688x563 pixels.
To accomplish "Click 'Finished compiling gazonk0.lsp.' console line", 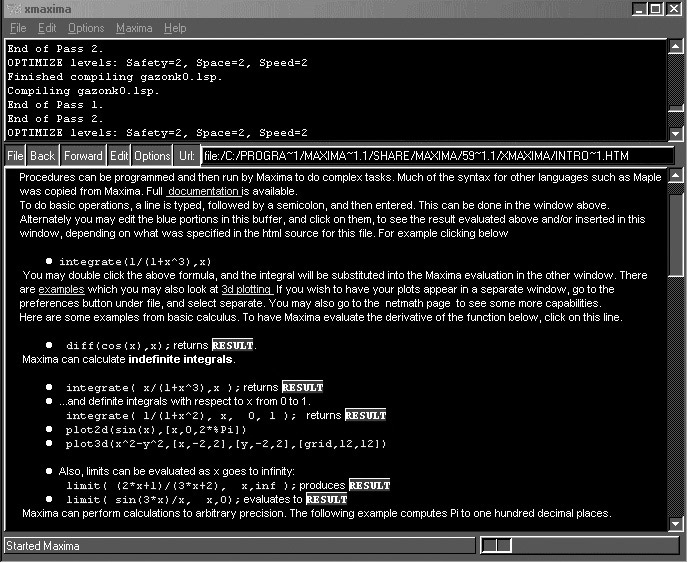I will point(115,77).
